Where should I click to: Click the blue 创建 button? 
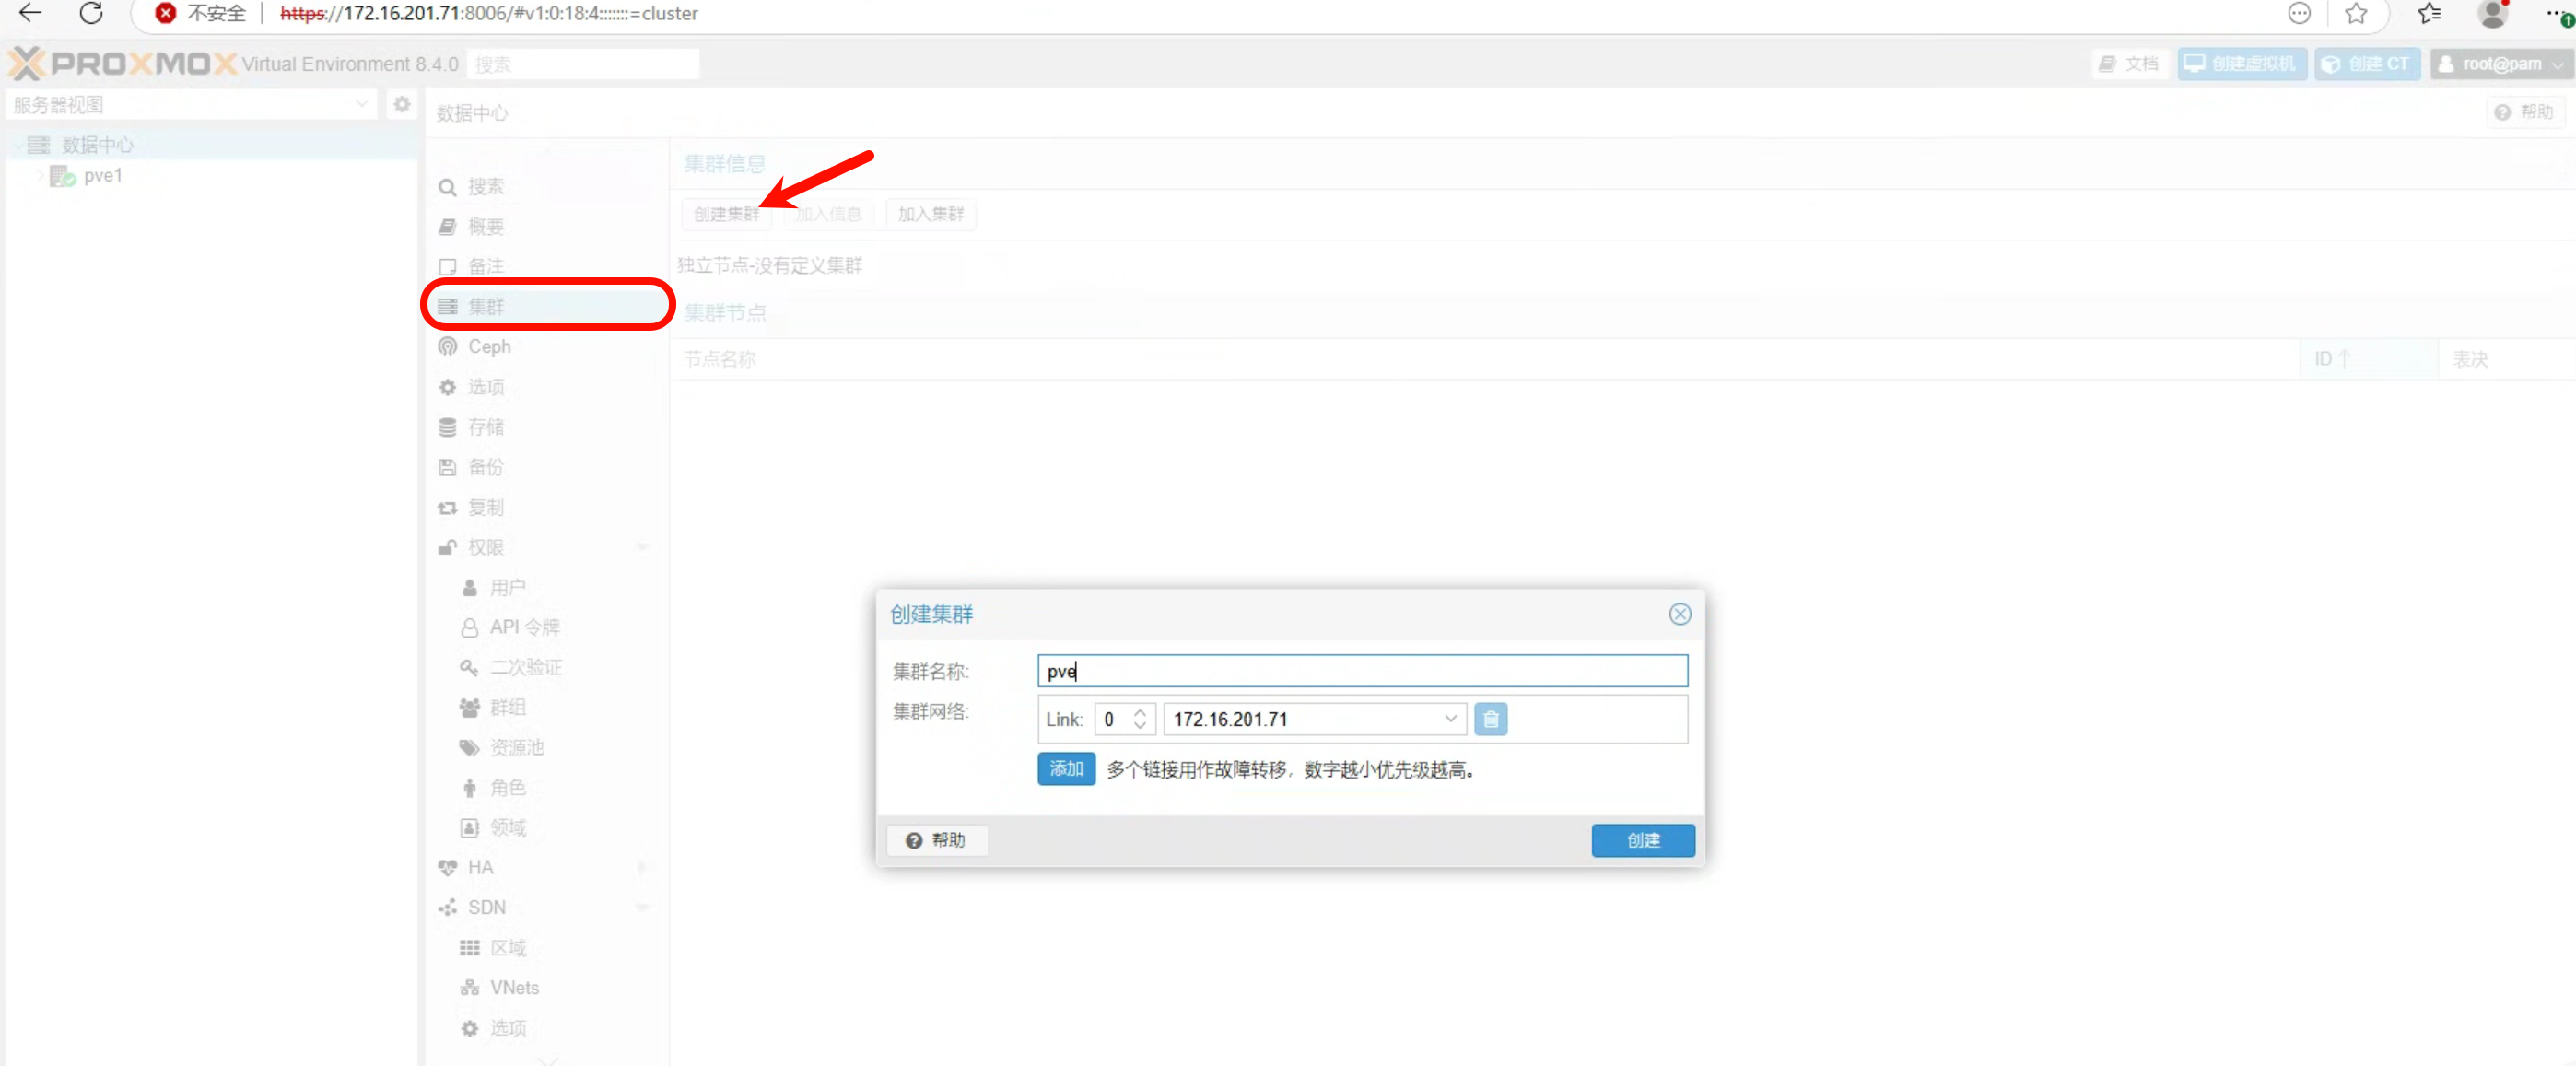(1642, 840)
